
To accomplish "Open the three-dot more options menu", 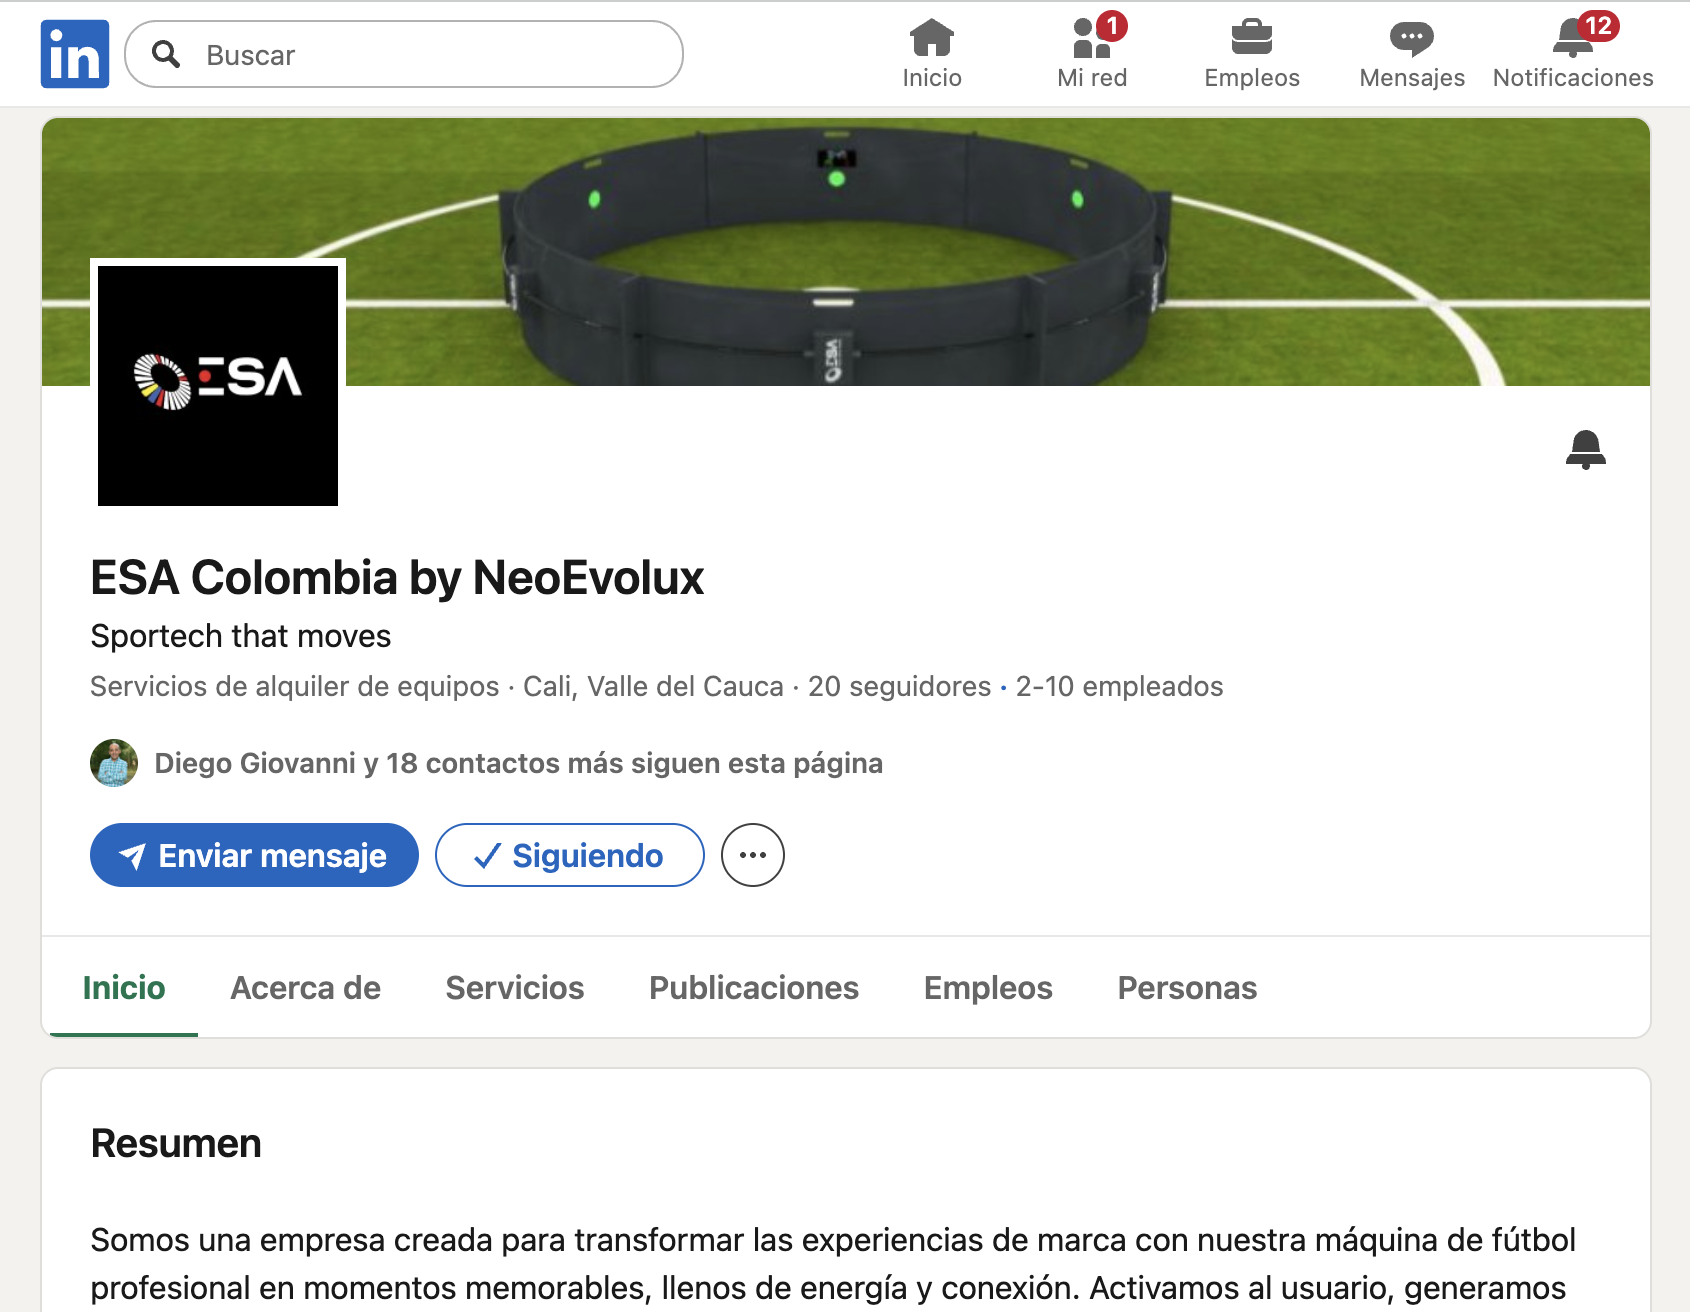I will click(x=753, y=855).
